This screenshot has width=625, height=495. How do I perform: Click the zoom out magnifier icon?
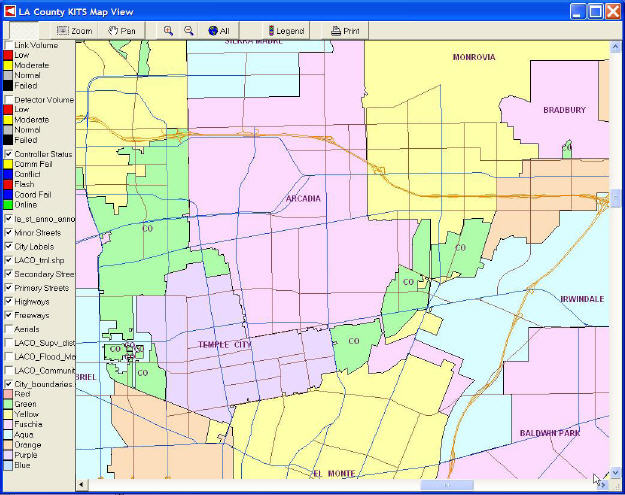point(187,31)
